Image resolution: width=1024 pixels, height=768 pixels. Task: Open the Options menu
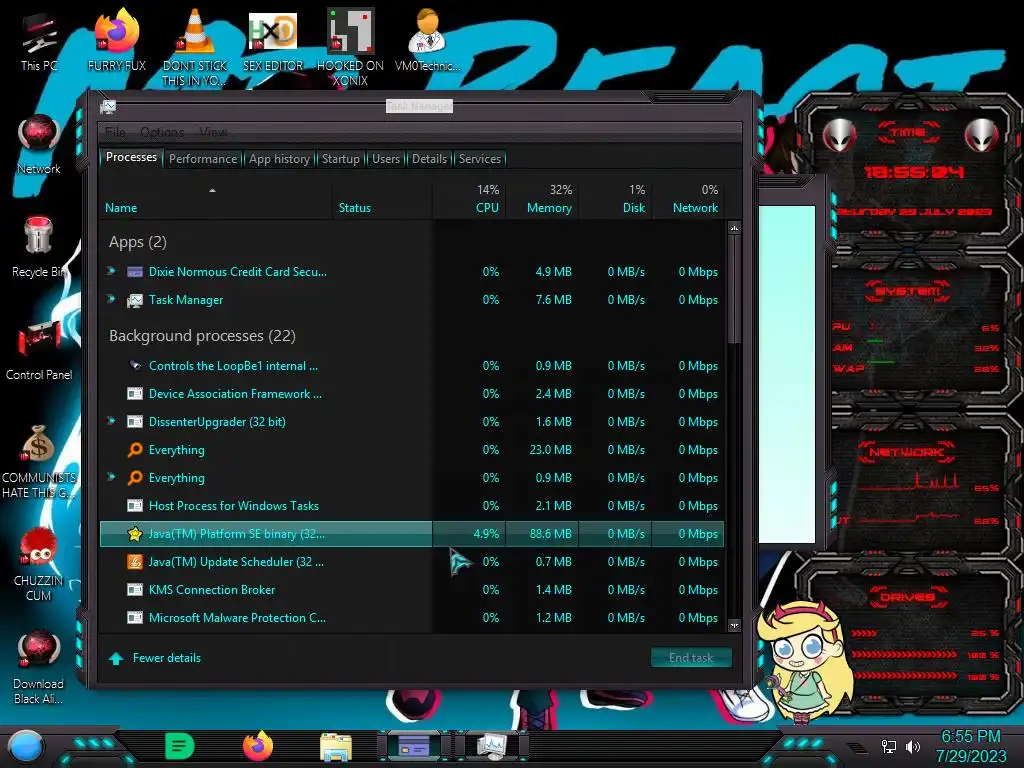(x=162, y=132)
